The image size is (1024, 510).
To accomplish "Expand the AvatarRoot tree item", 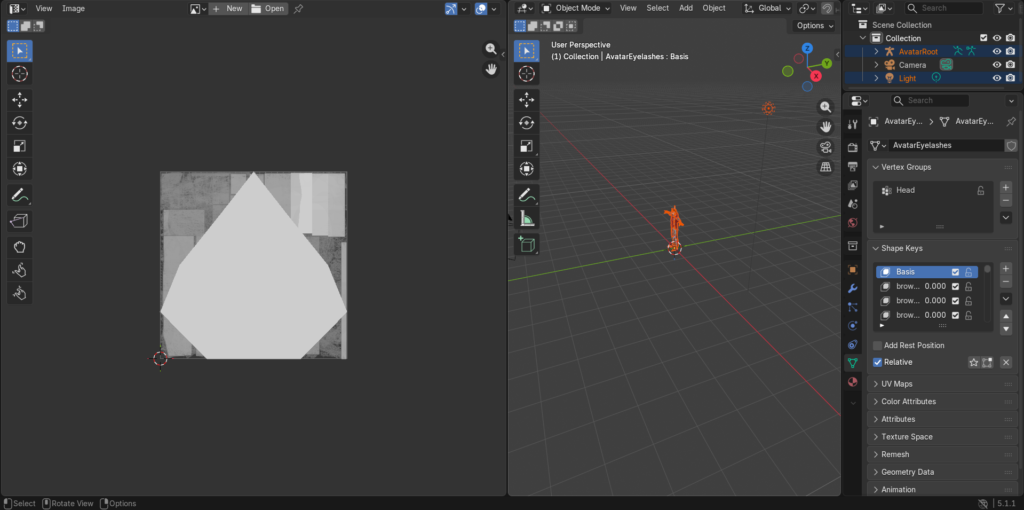I will pos(876,52).
